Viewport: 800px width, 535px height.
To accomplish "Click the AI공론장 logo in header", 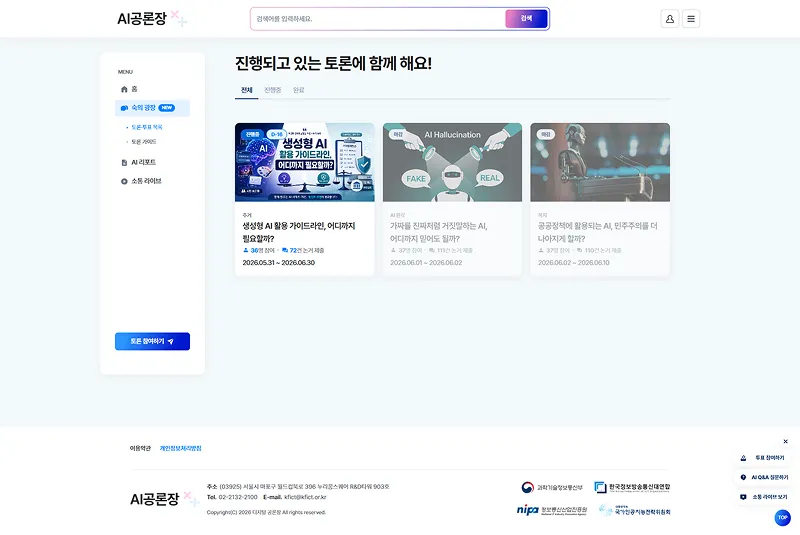I will coord(152,19).
